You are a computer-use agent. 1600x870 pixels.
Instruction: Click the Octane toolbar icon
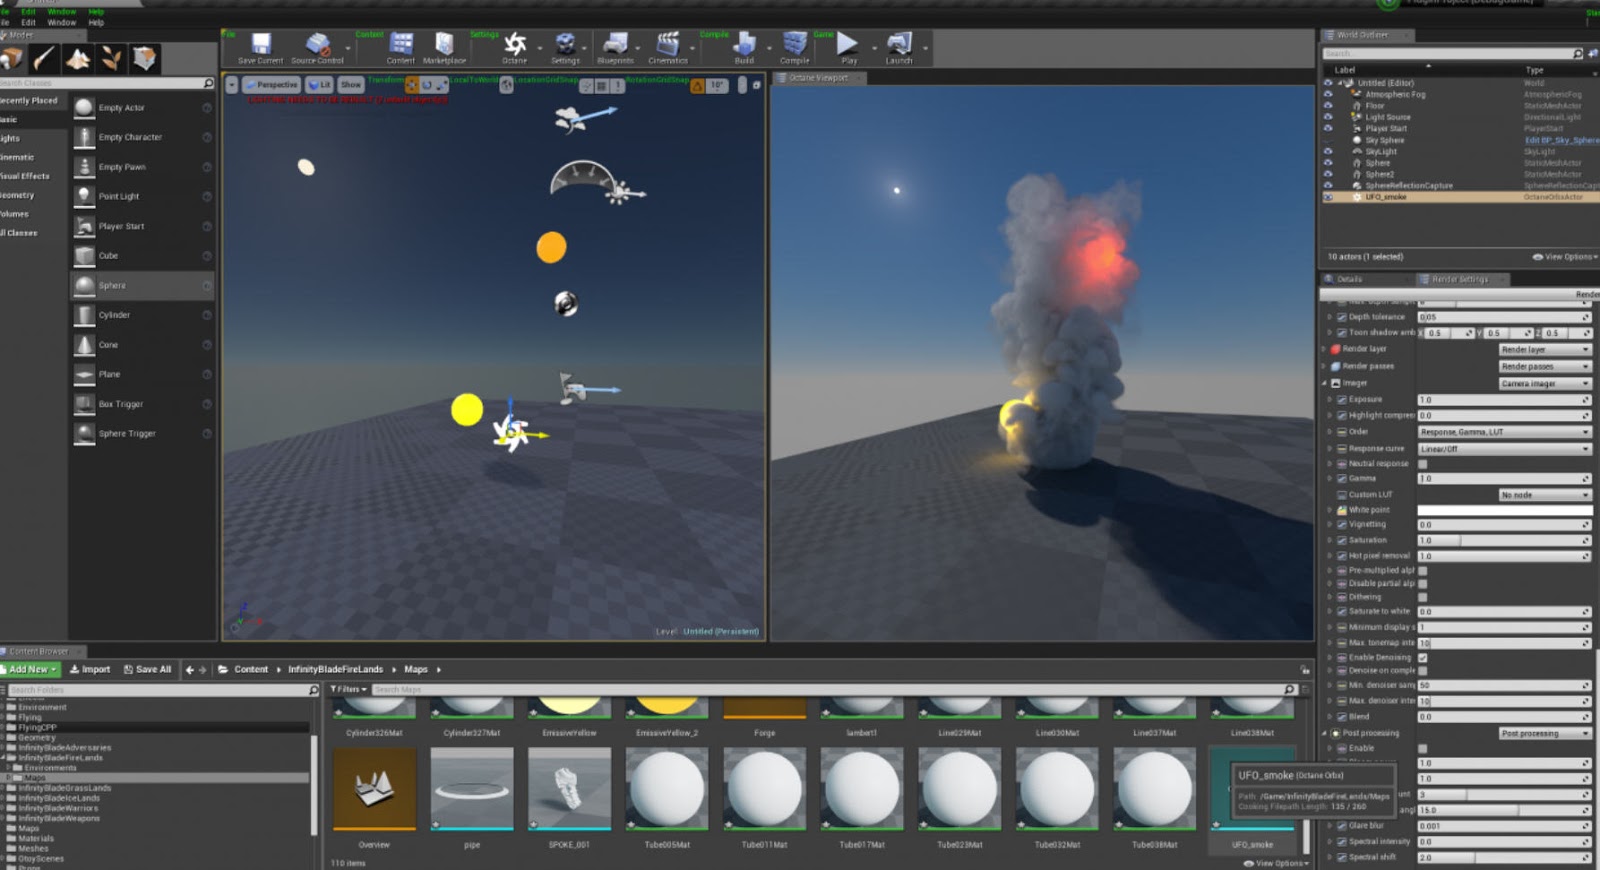[515, 44]
